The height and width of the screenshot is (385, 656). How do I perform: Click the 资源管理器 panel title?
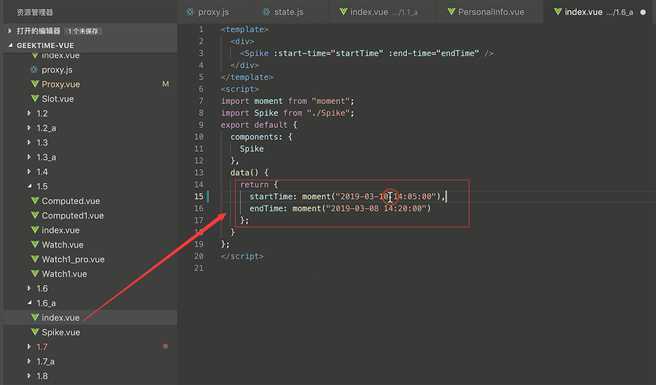(35, 13)
